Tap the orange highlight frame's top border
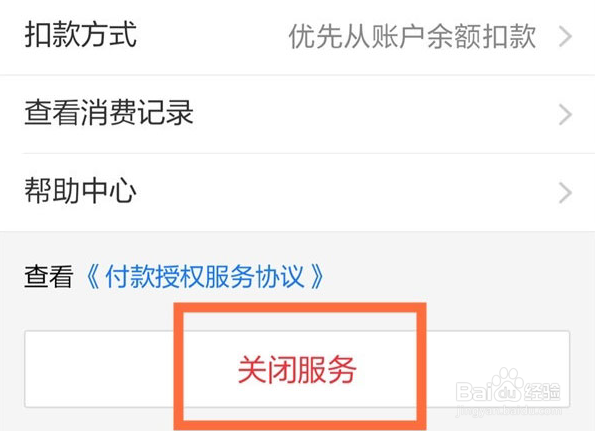The image size is (595, 431). click(300, 308)
